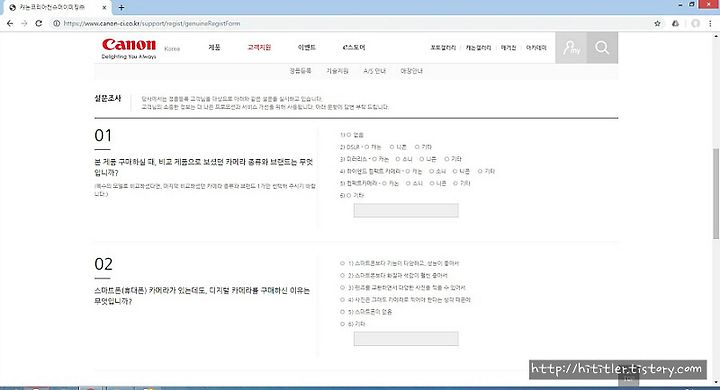Viewport: 720px width, 390px height.
Task: Select 미러리스 소니 radio option
Action: 398,159
